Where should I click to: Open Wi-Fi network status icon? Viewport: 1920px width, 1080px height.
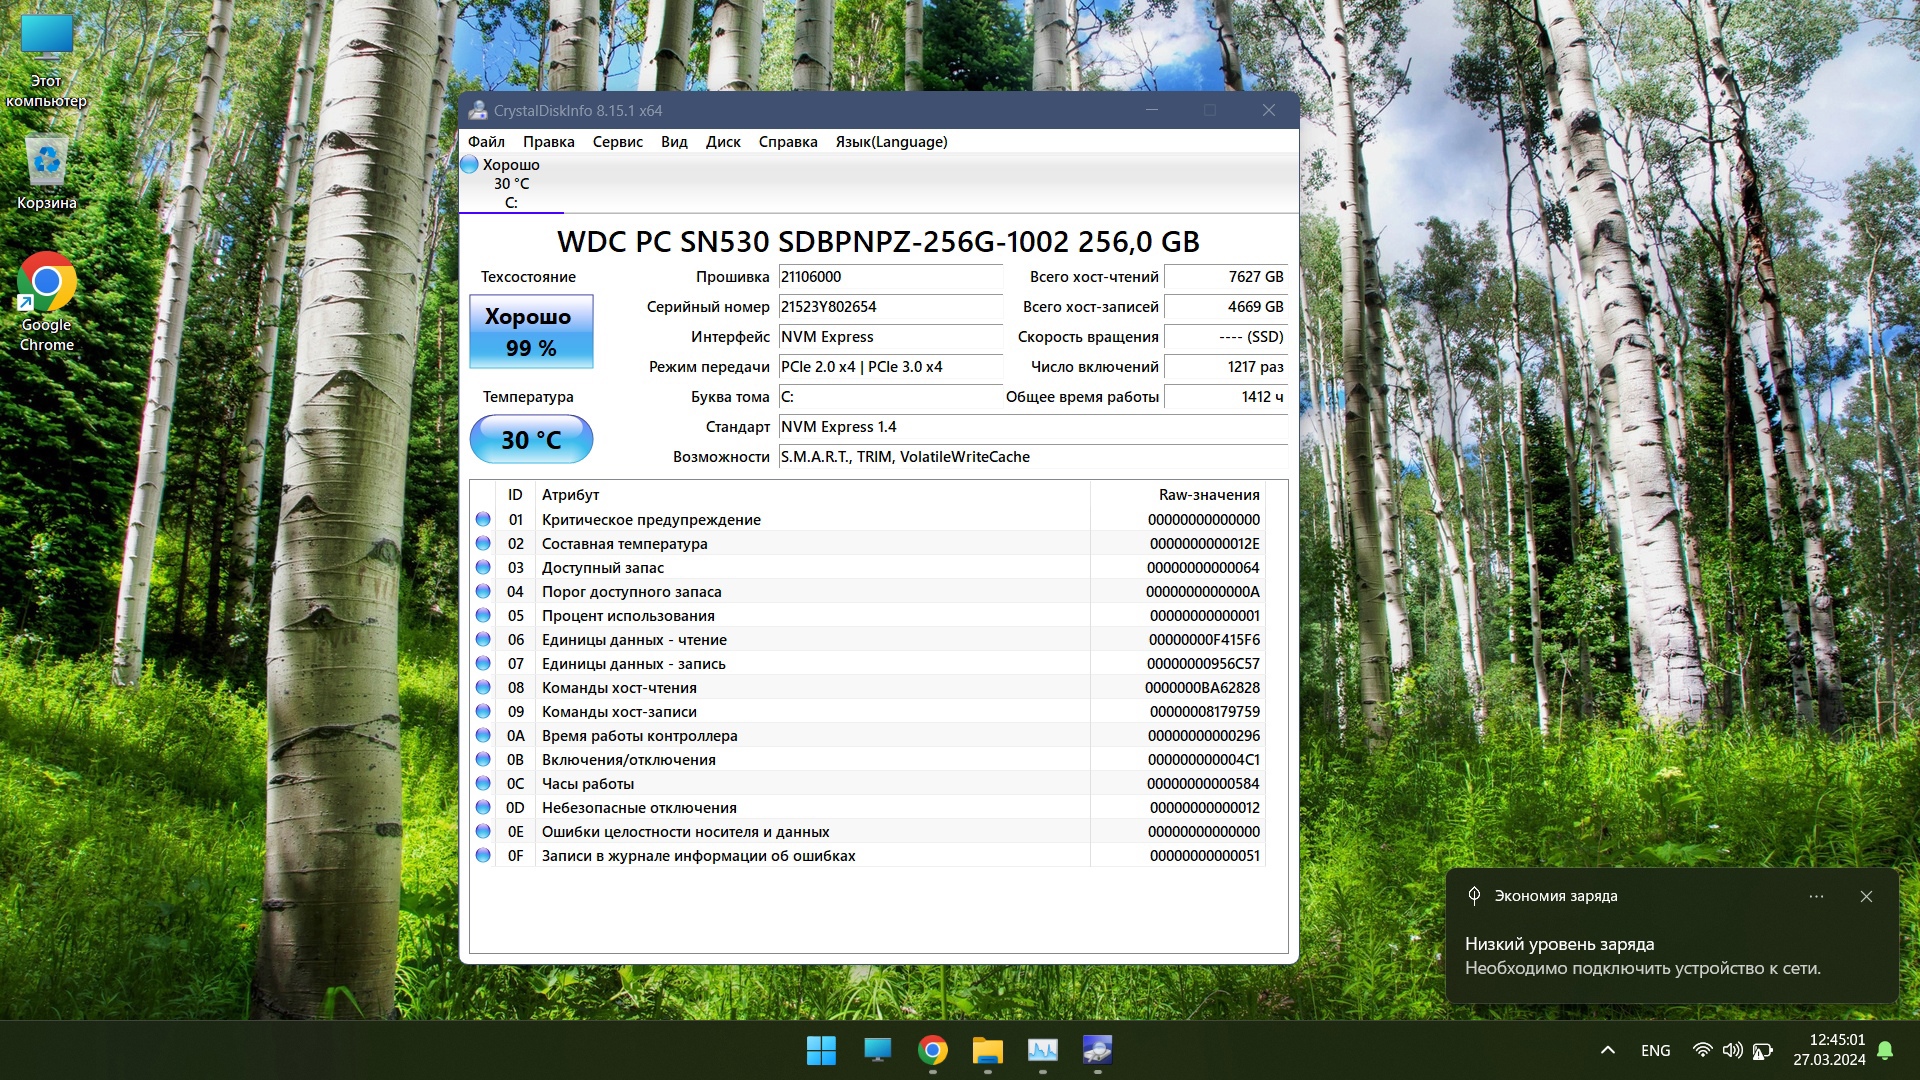click(1702, 1050)
